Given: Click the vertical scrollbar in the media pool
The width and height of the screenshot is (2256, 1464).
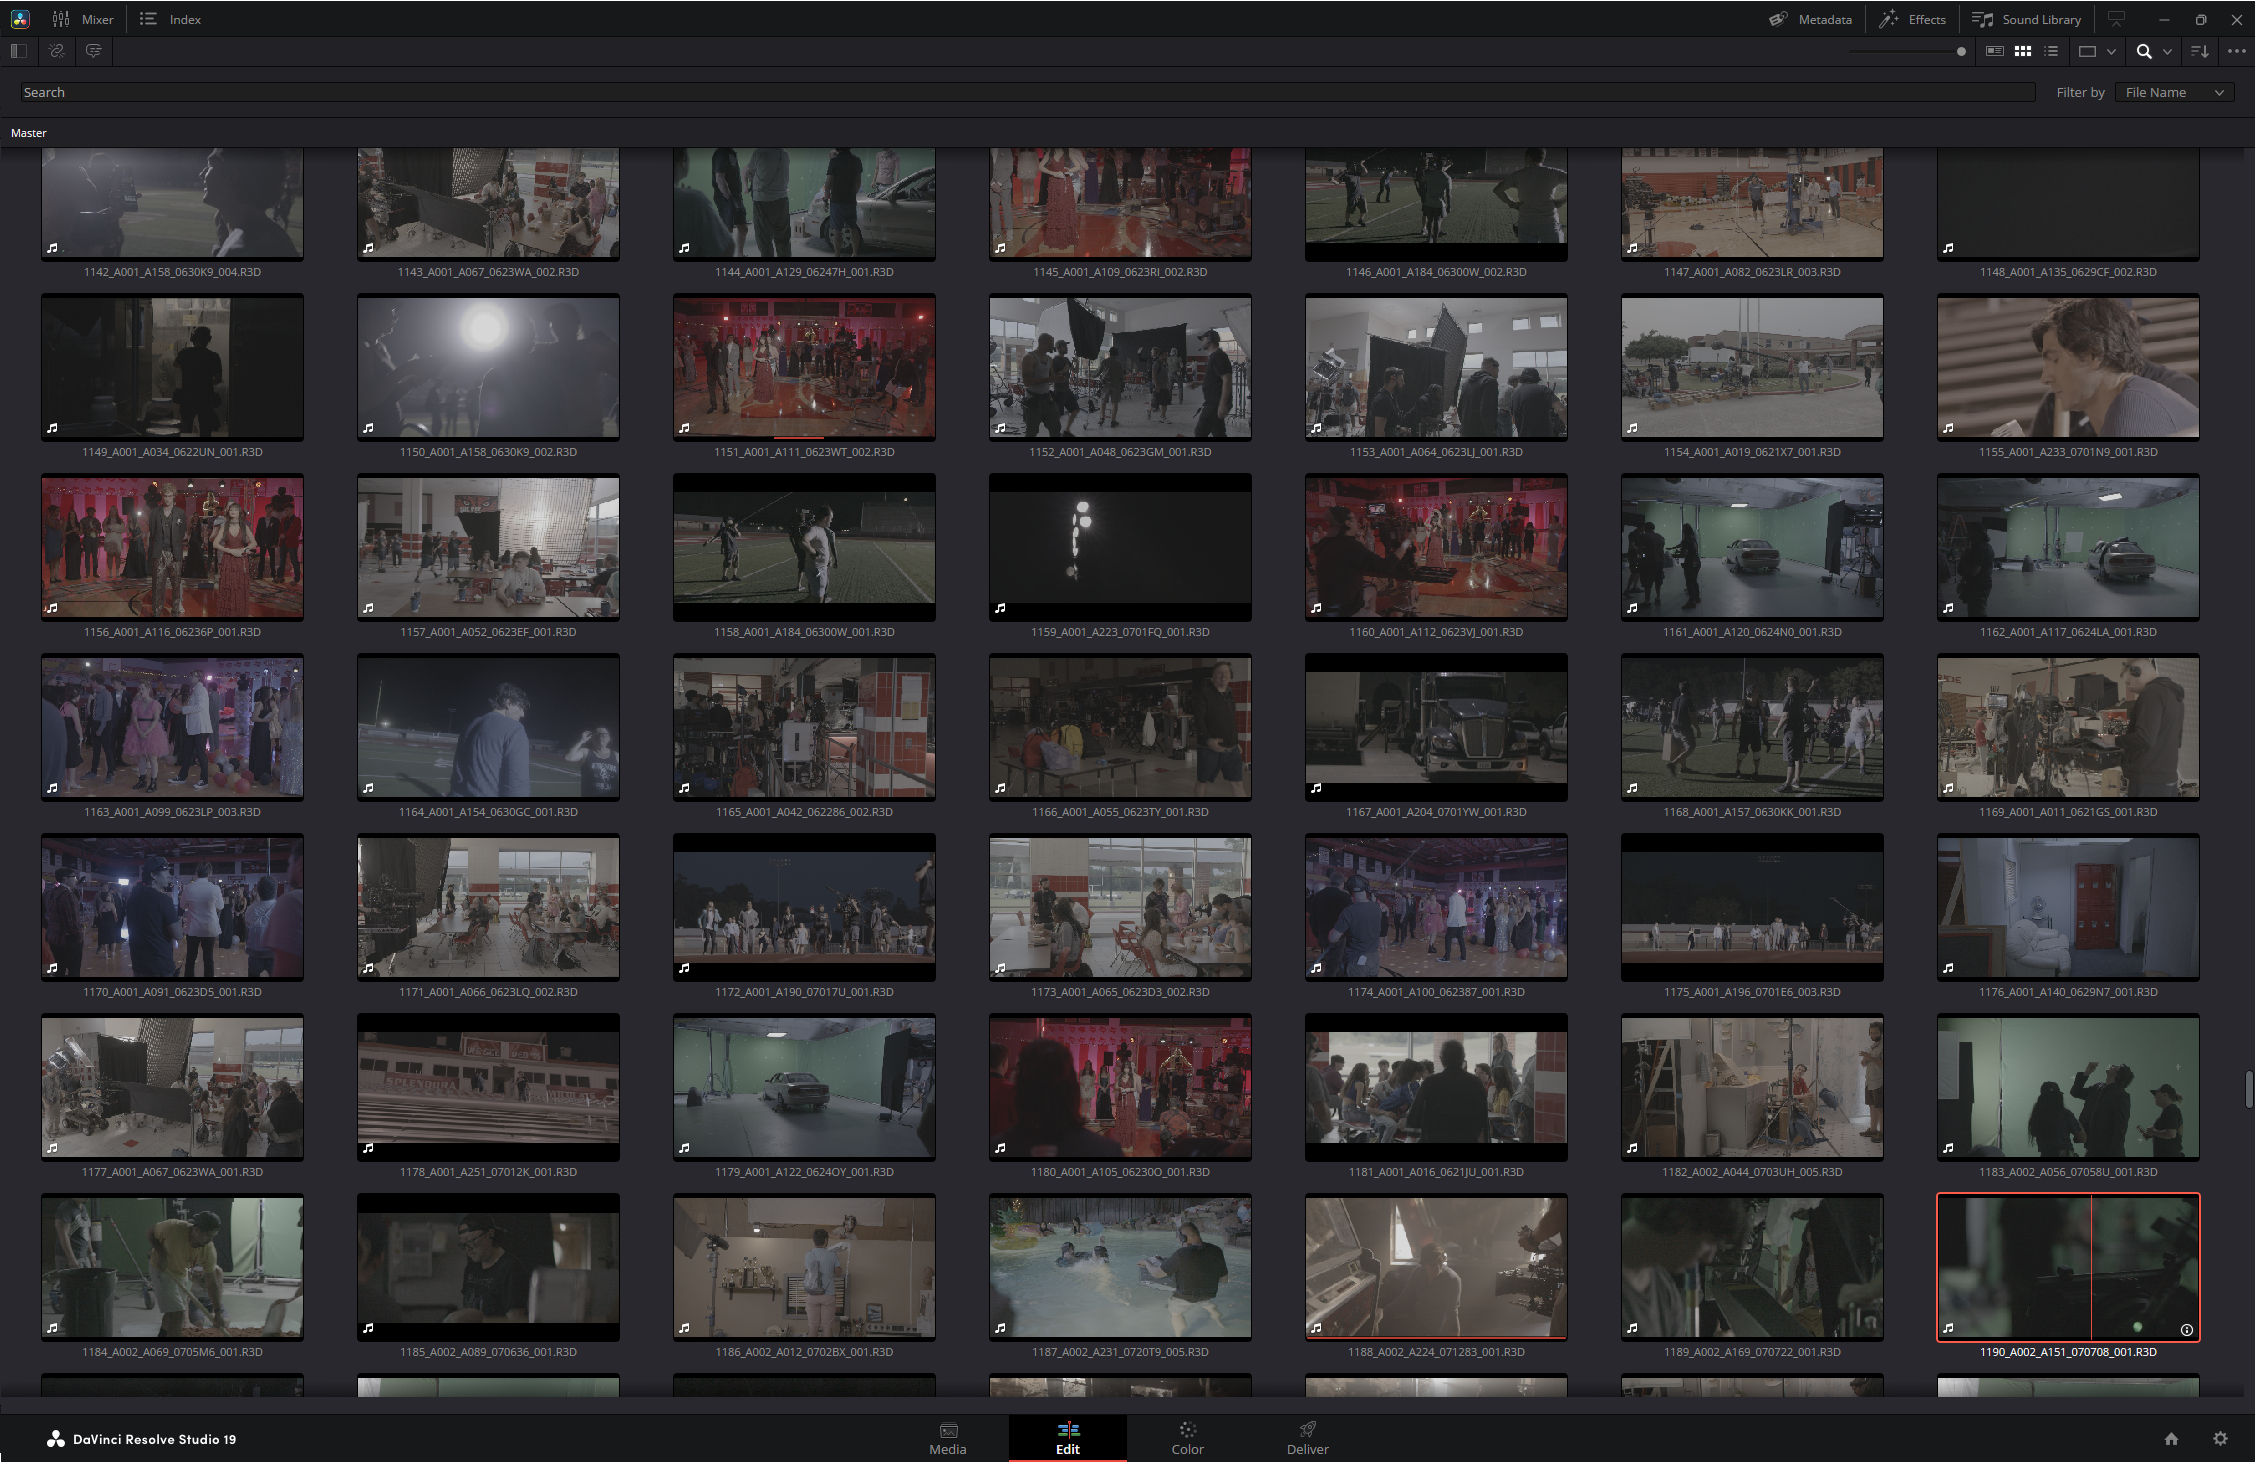Looking at the screenshot, I should pyautogui.click(x=2249, y=1090).
